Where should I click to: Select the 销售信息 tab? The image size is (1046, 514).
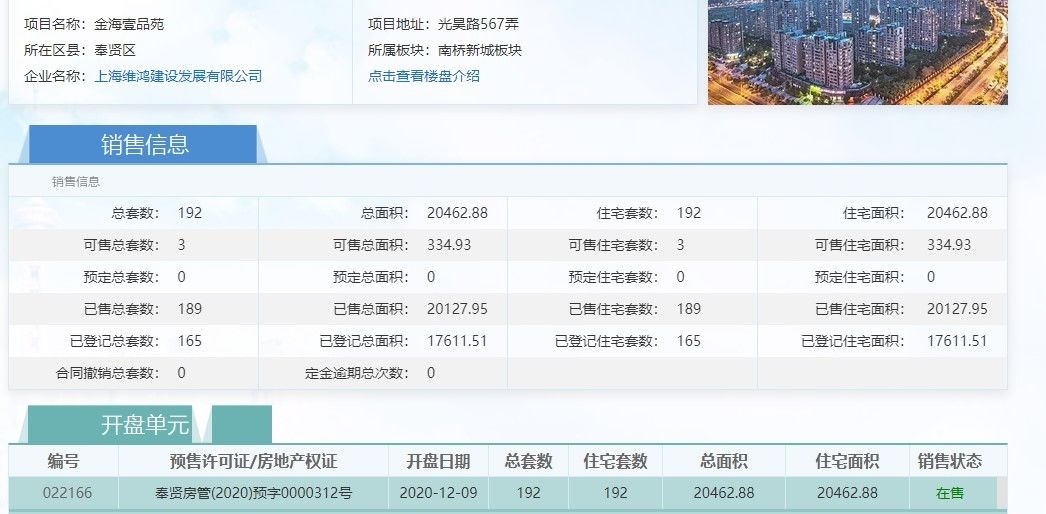click(x=143, y=144)
